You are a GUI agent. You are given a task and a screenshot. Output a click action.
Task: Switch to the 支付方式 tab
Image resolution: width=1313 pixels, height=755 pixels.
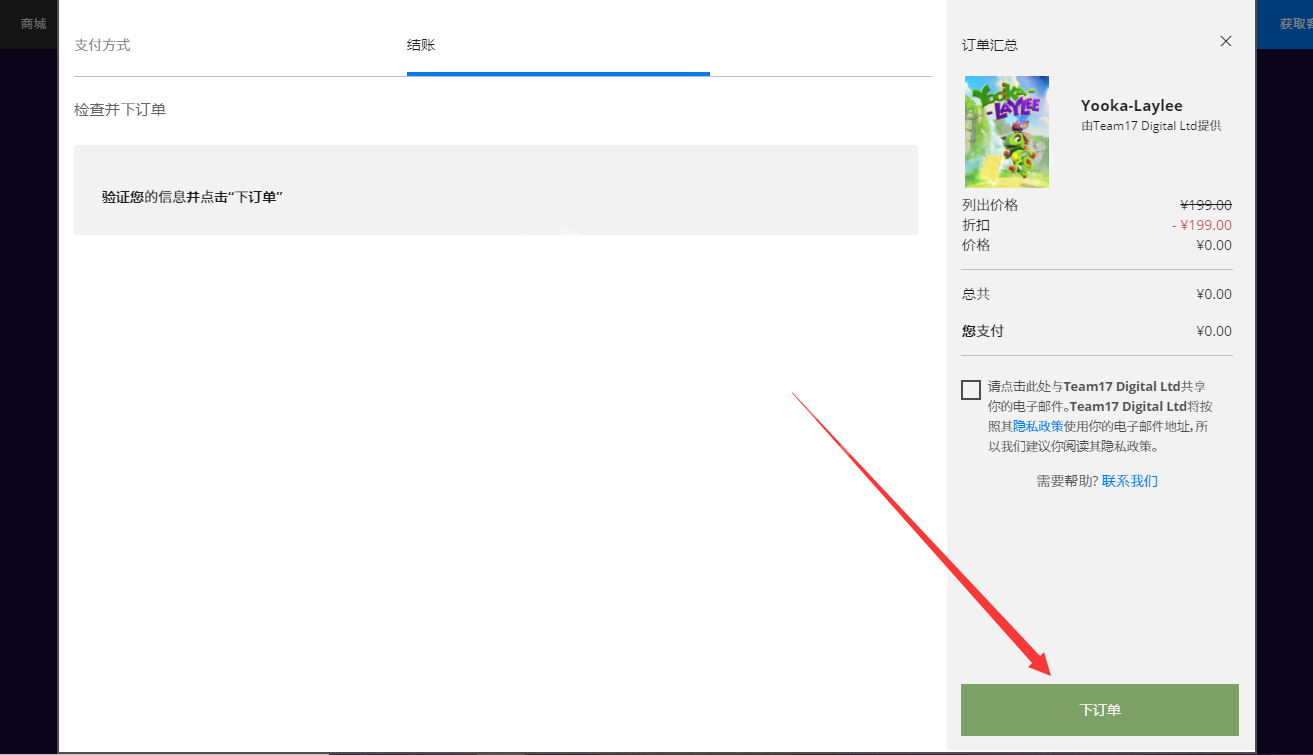pos(102,45)
